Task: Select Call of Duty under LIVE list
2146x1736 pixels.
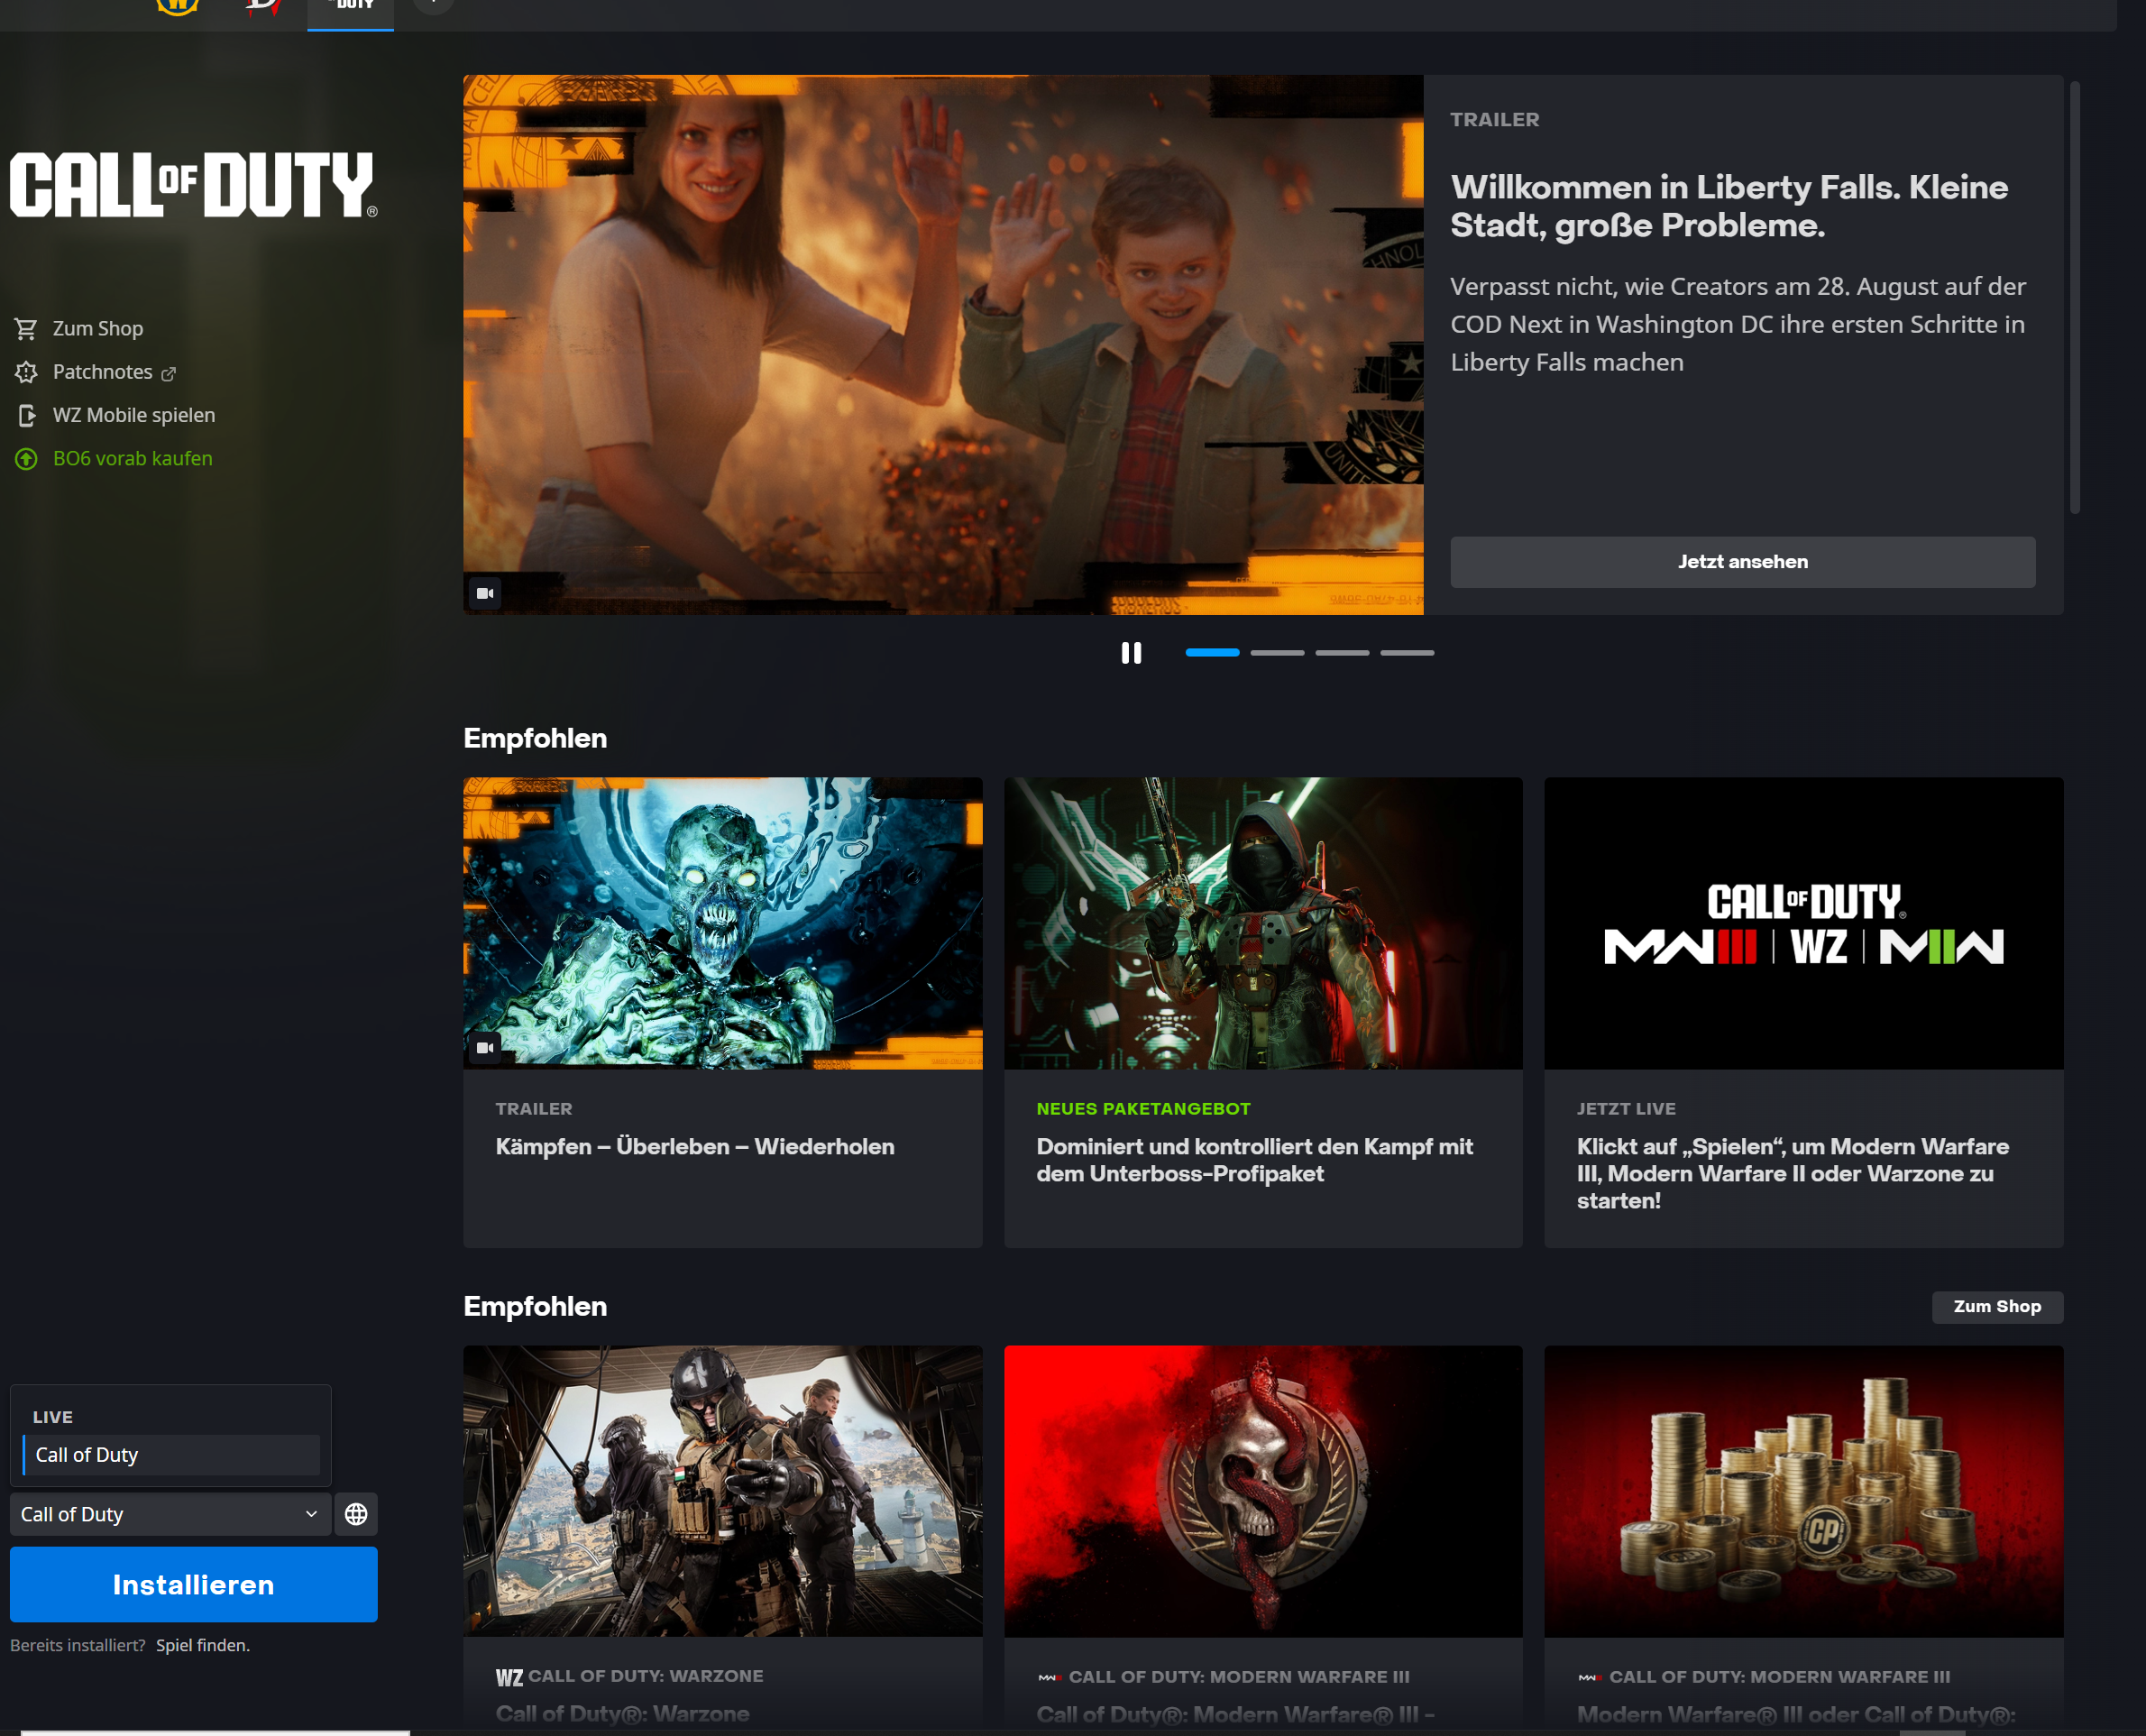Action: tap(170, 1455)
